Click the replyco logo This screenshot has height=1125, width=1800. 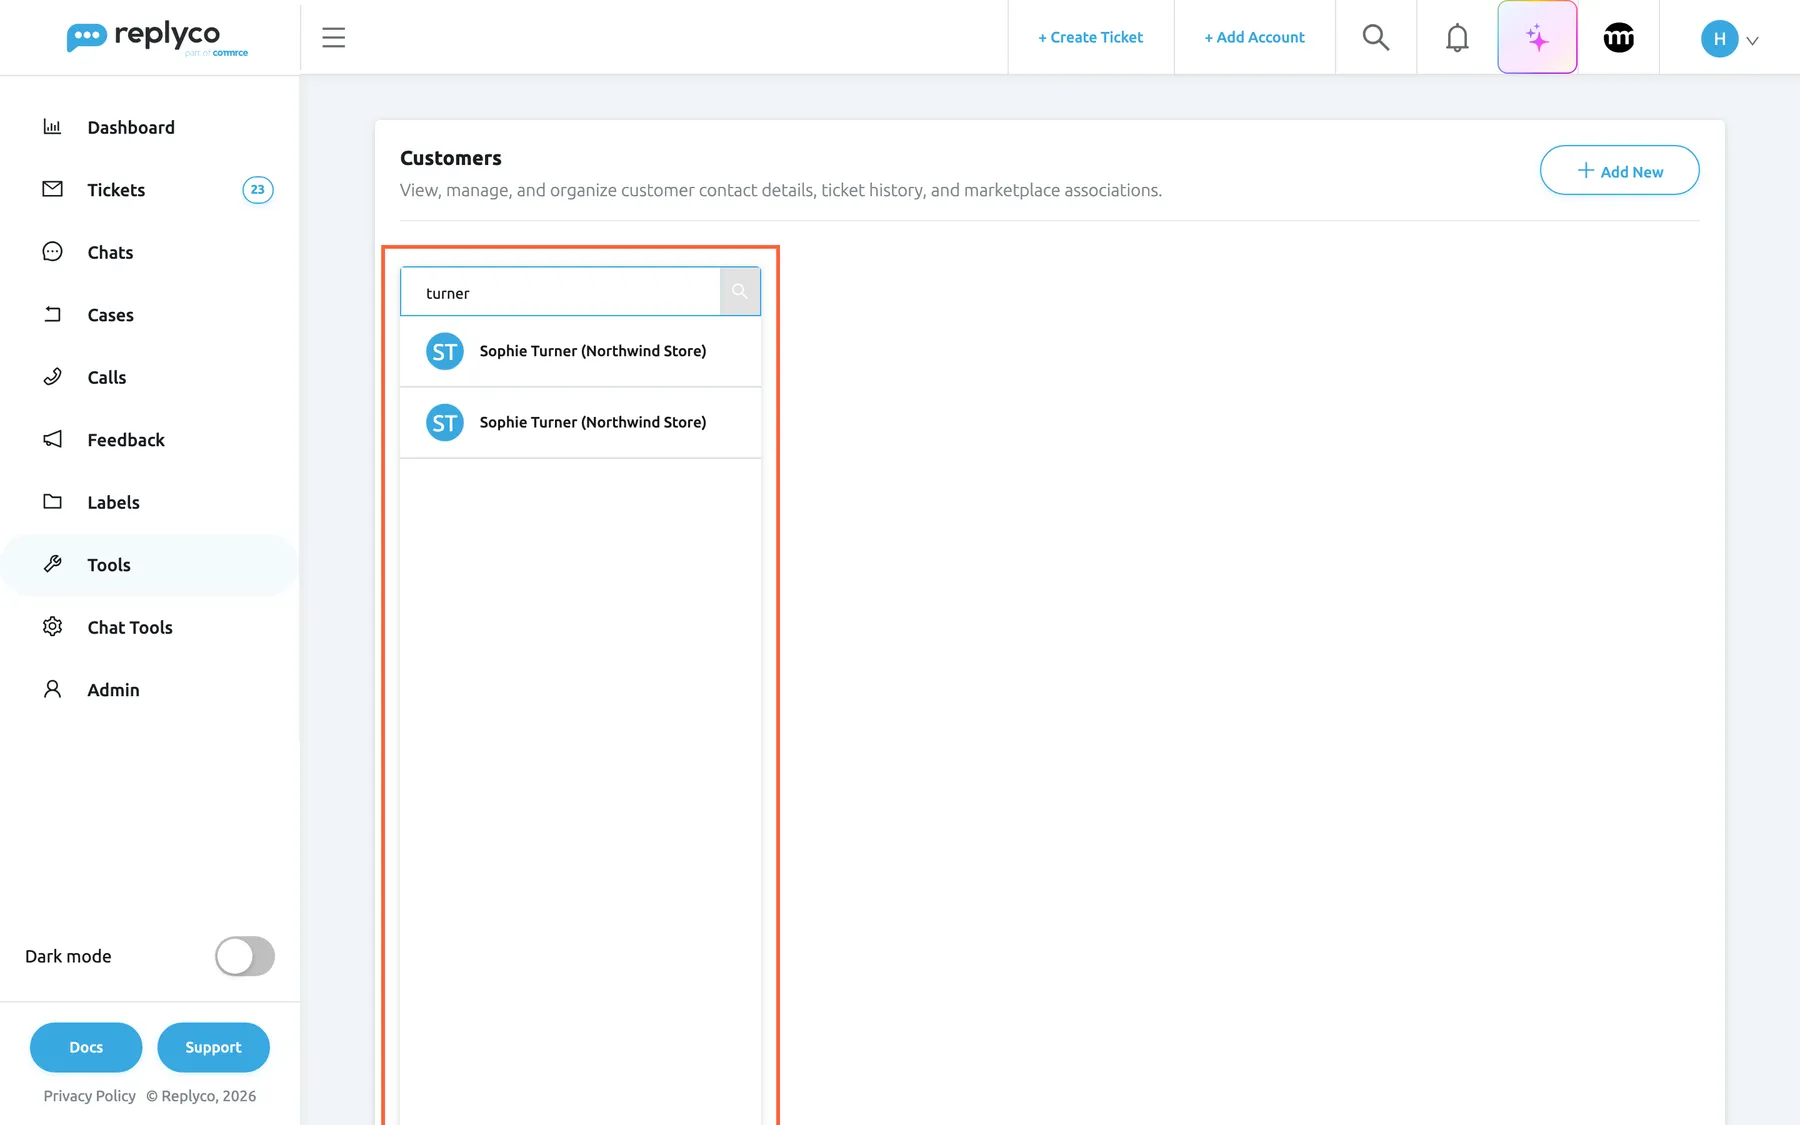pos(157,38)
